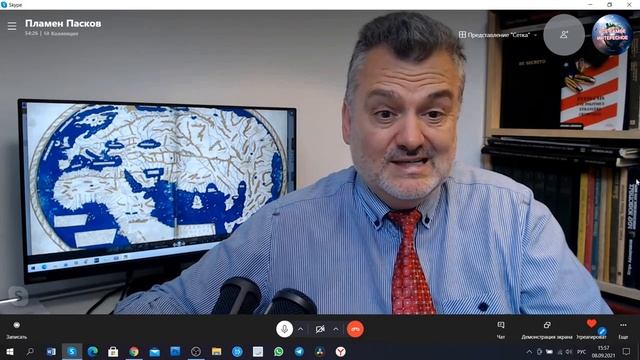Click the add participant button
Viewport: 640px width, 360px height.
[564, 35]
